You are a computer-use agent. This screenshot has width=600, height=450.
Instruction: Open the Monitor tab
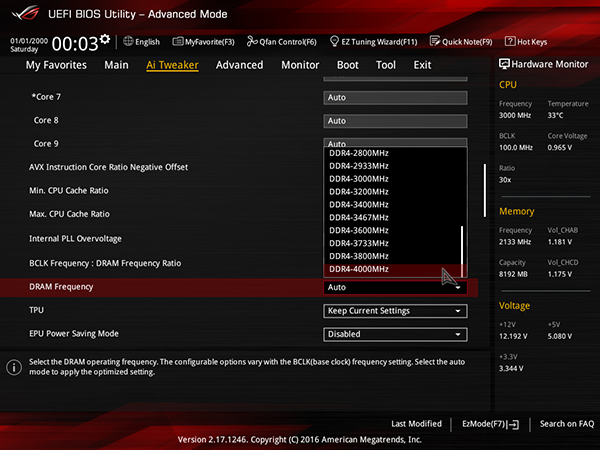pyautogui.click(x=300, y=65)
